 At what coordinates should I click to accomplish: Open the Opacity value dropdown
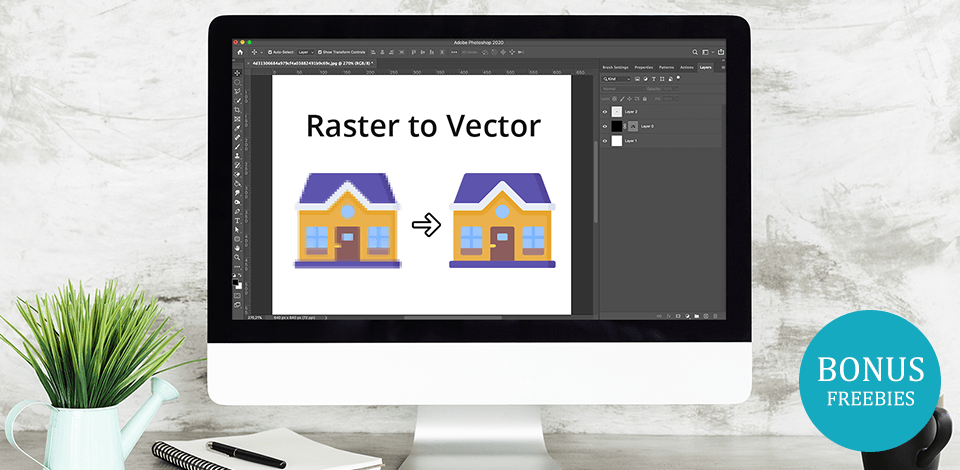point(677,89)
